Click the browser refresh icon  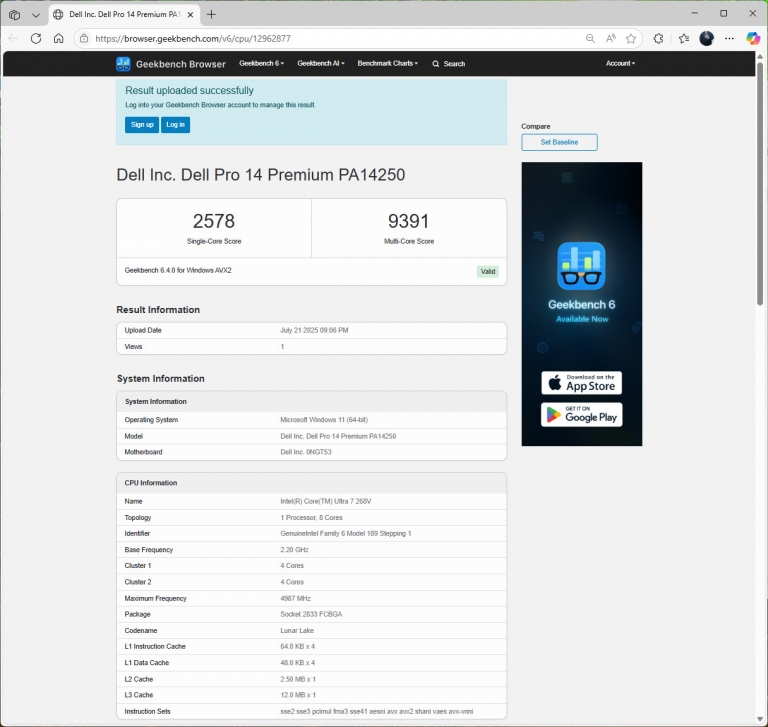(x=36, y=39)
